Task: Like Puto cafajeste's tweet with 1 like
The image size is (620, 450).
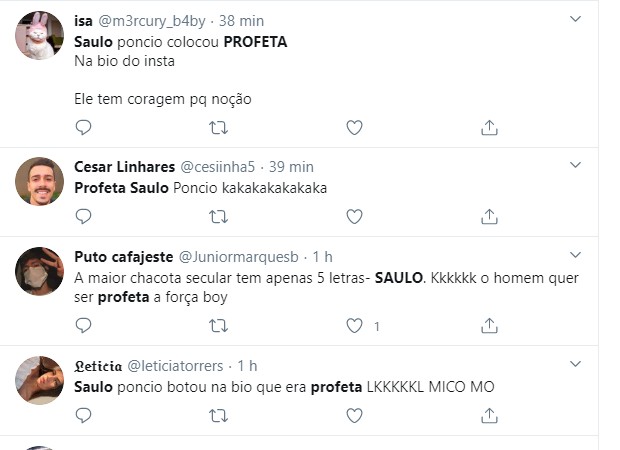Action: click(x=354, y=326)
